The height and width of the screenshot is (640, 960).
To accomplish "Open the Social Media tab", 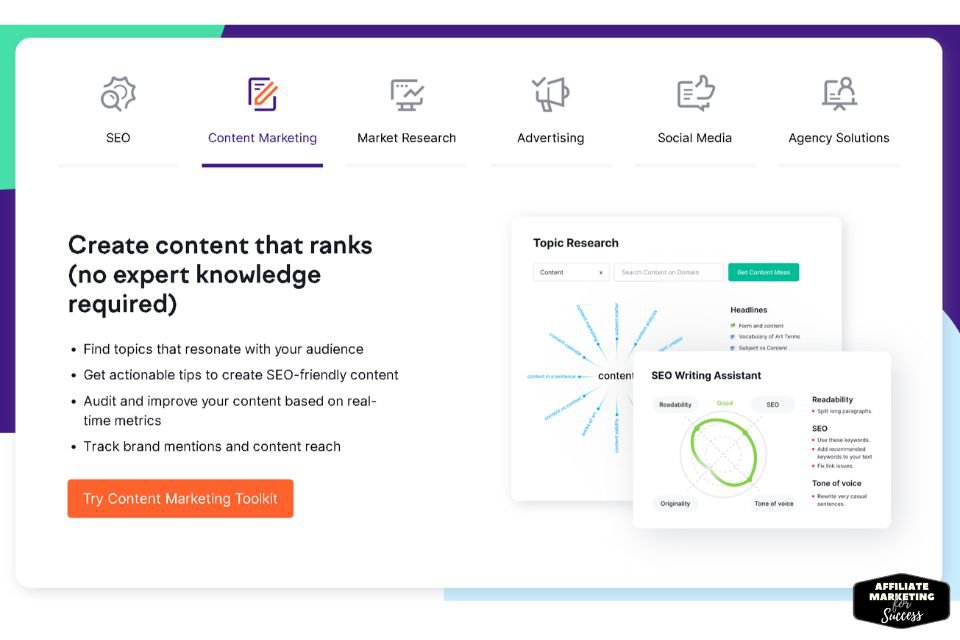I will click(x=694, y=138).
